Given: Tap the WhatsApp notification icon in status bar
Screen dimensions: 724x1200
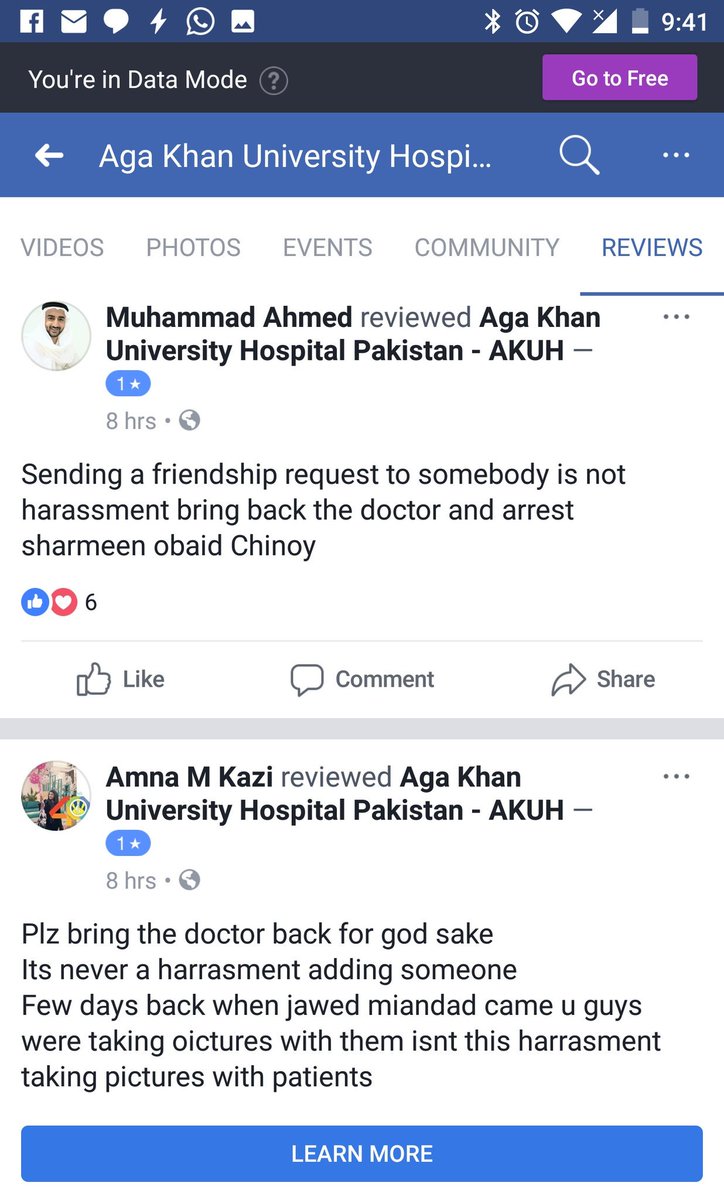Looking at the screenshot, I should point(200,21).
